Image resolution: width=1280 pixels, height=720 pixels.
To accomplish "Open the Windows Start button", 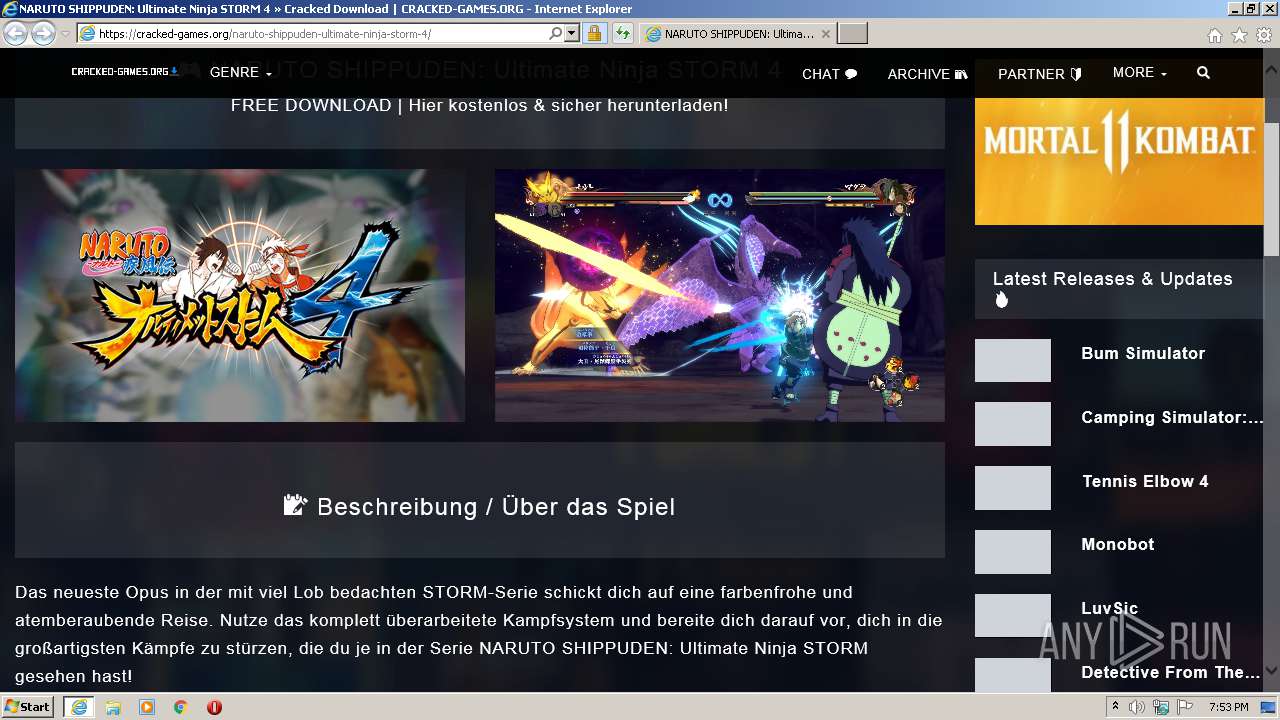I will pyautogui.click(x=27, y=707).
